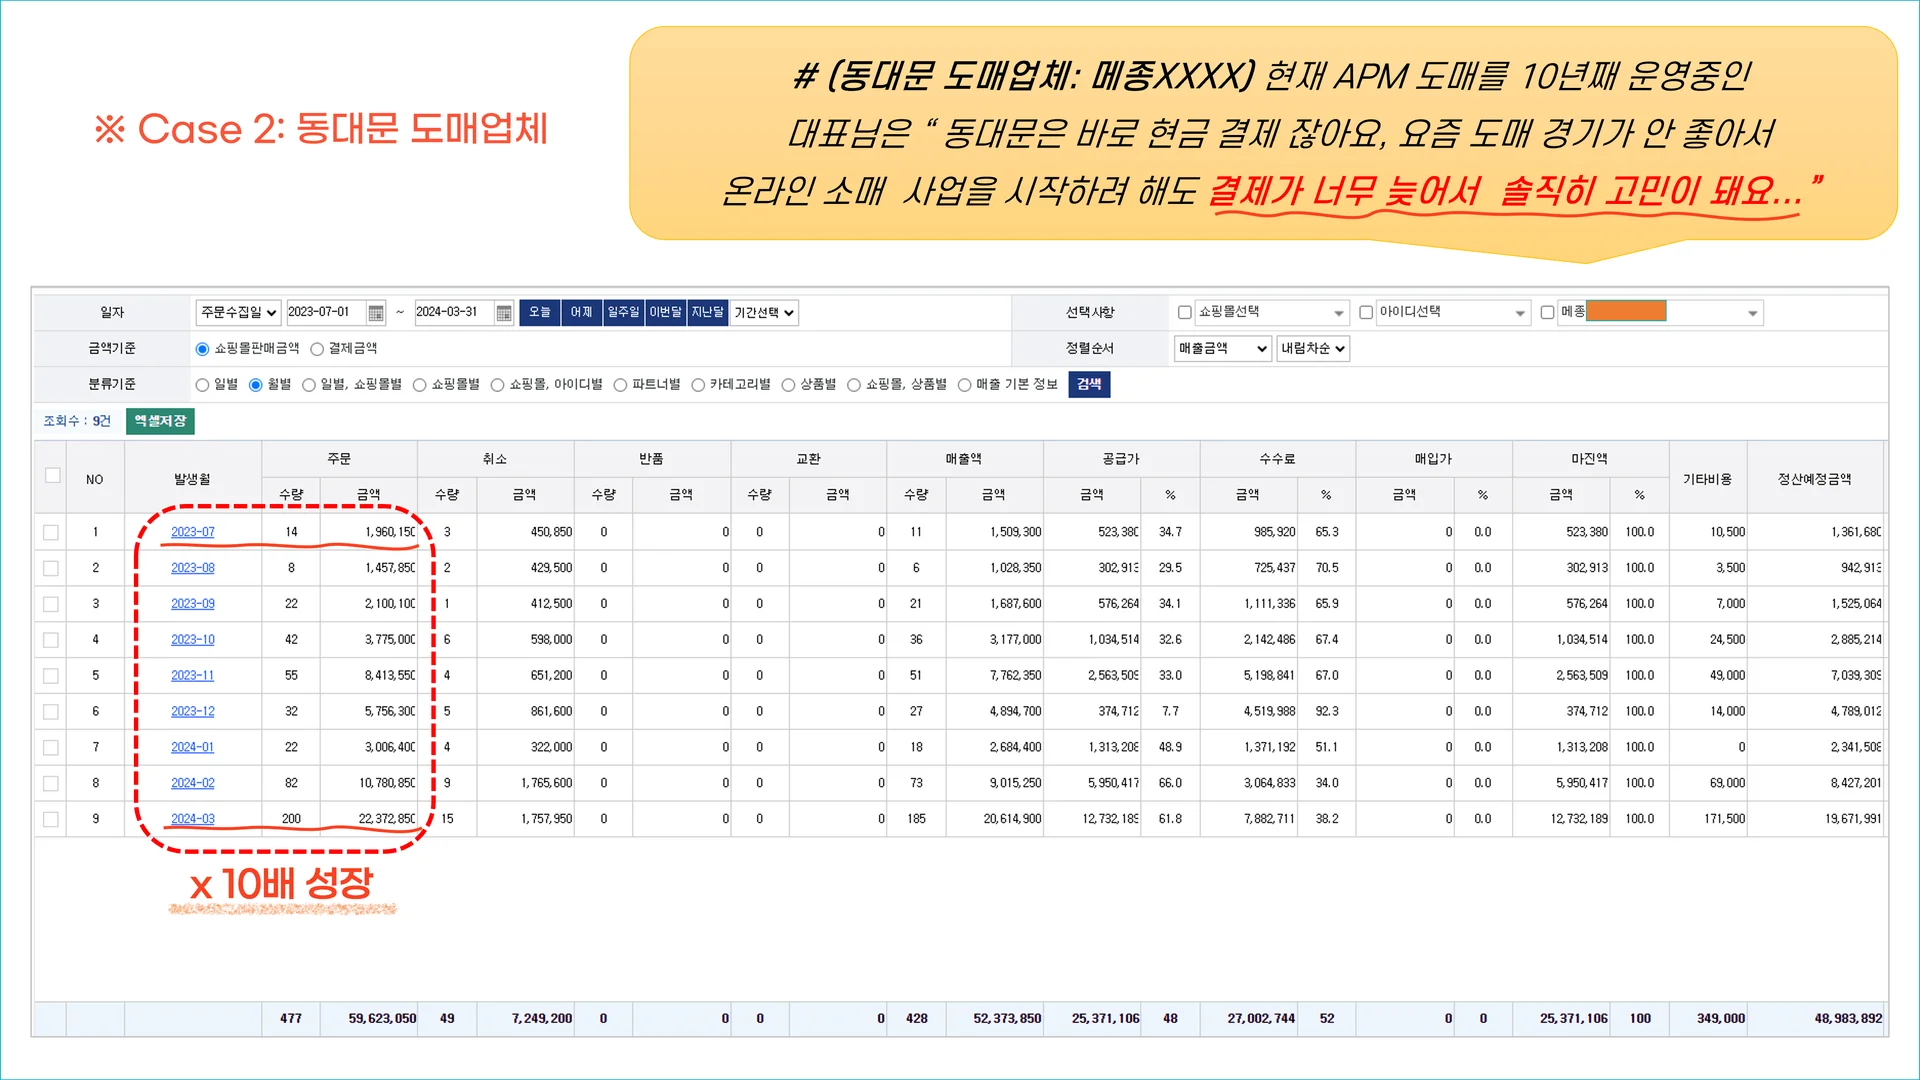Select the 카테고리별 classification radio button
1920x1080 pixels.
tap(699, 384)
